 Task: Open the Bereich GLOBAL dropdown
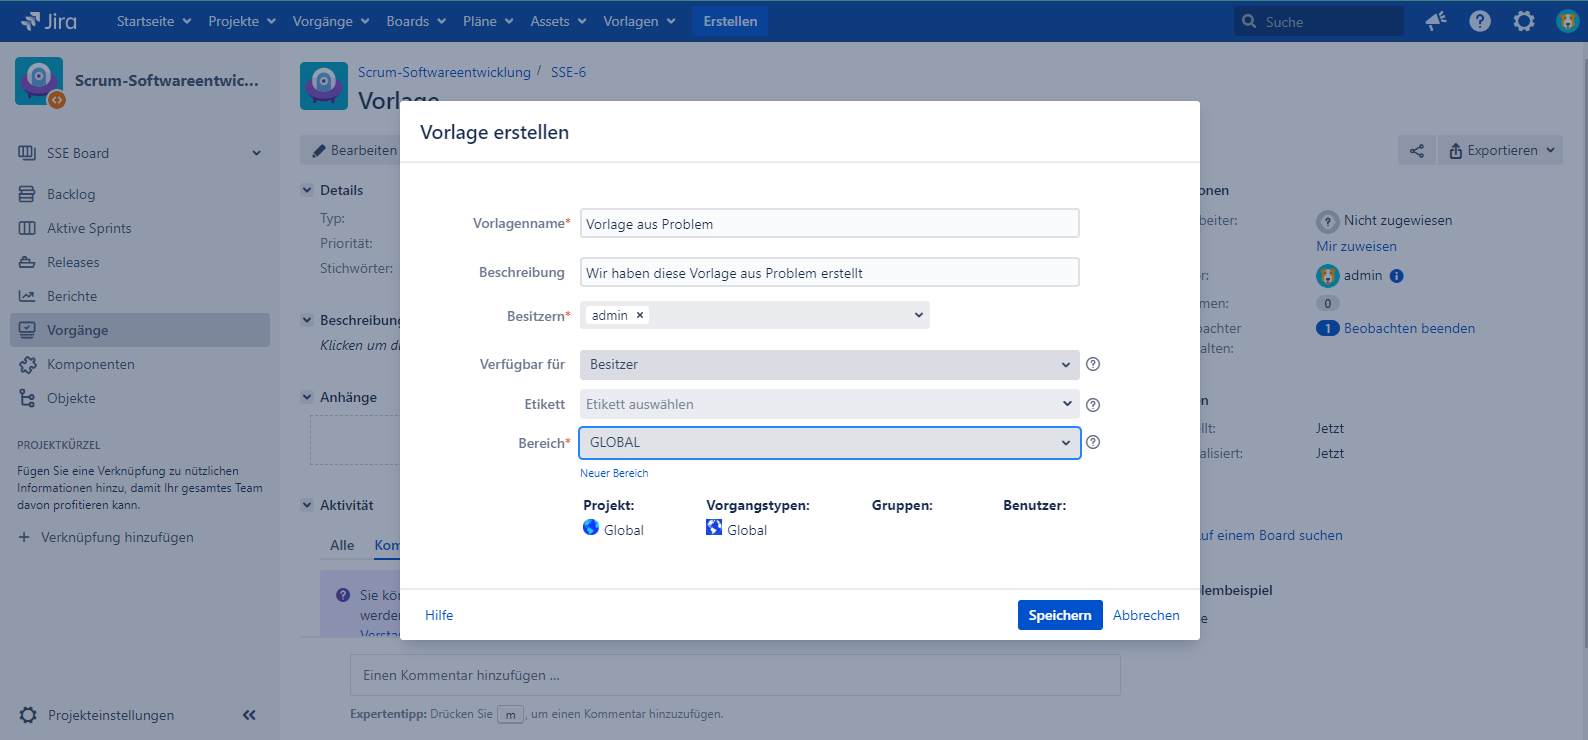pyautogui.click(x=829, y=443)
